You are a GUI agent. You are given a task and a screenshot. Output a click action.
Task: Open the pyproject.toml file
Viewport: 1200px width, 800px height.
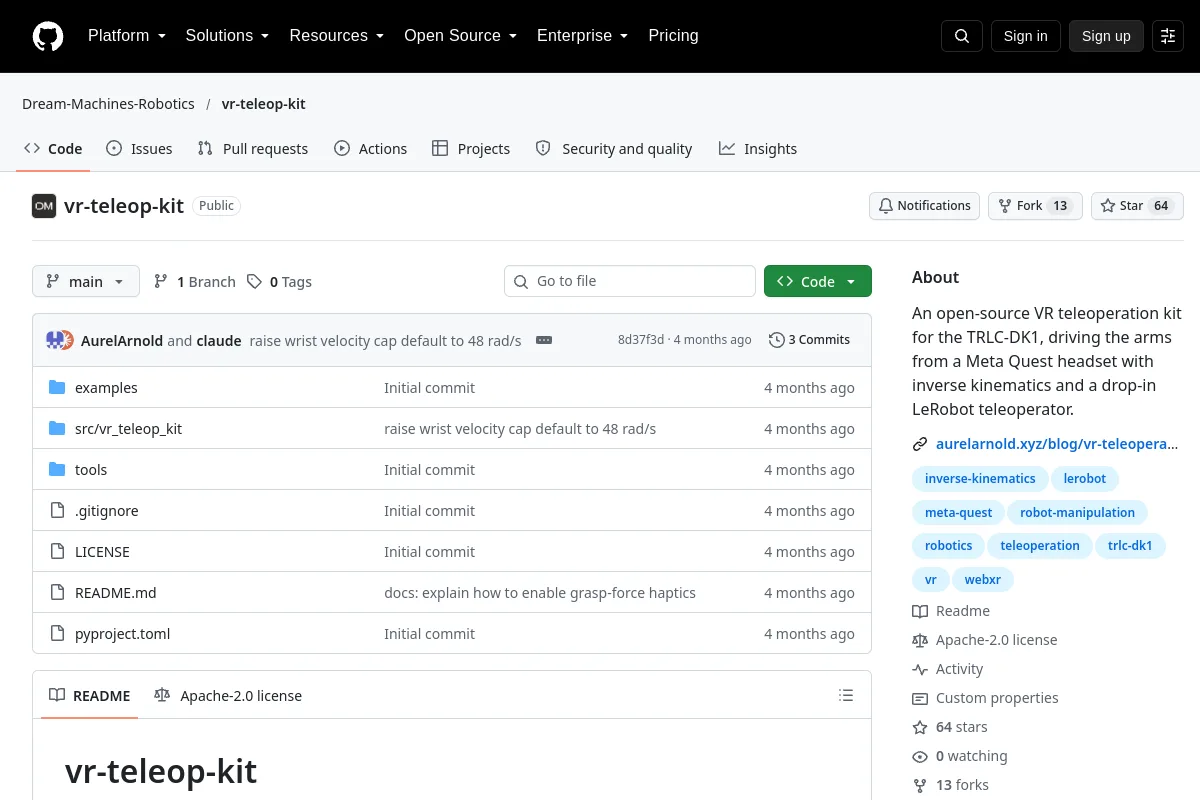pos(123,633)
